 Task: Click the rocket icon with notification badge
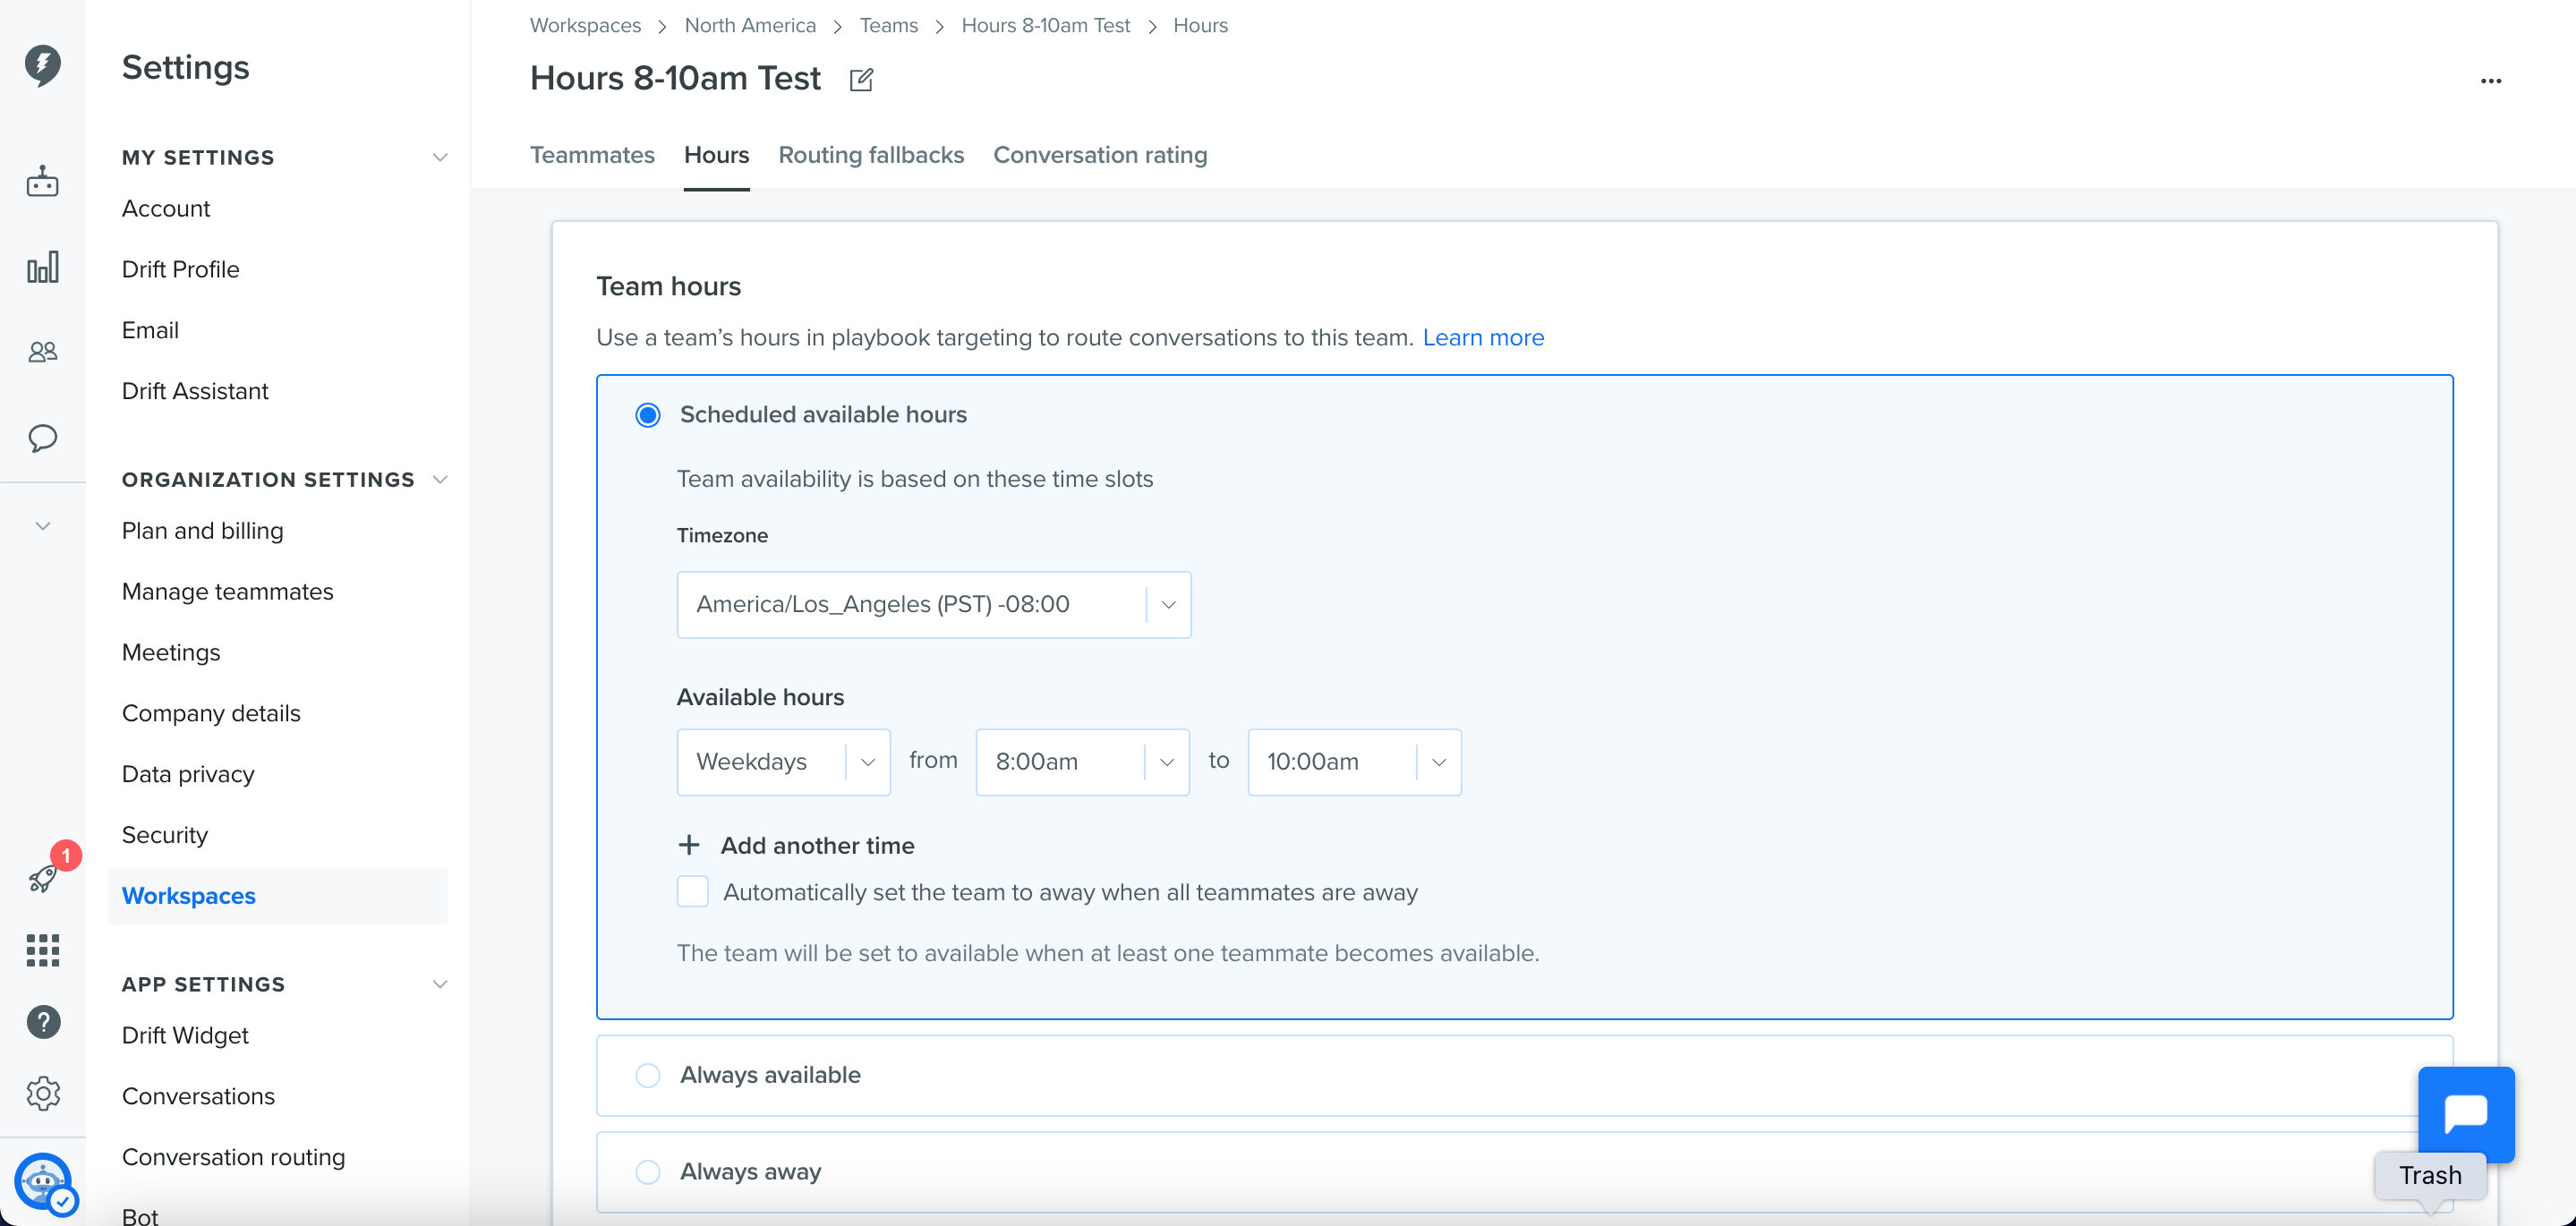click(x=43, y=878)
